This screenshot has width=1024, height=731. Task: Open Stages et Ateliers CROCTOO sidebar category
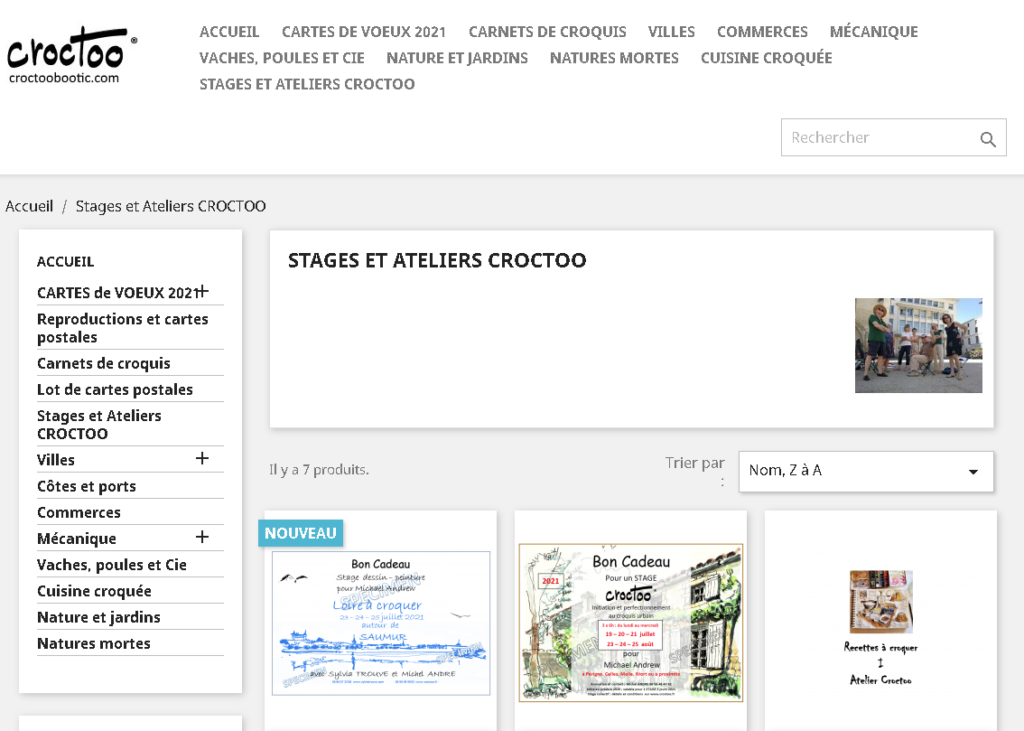coord(99,425)
